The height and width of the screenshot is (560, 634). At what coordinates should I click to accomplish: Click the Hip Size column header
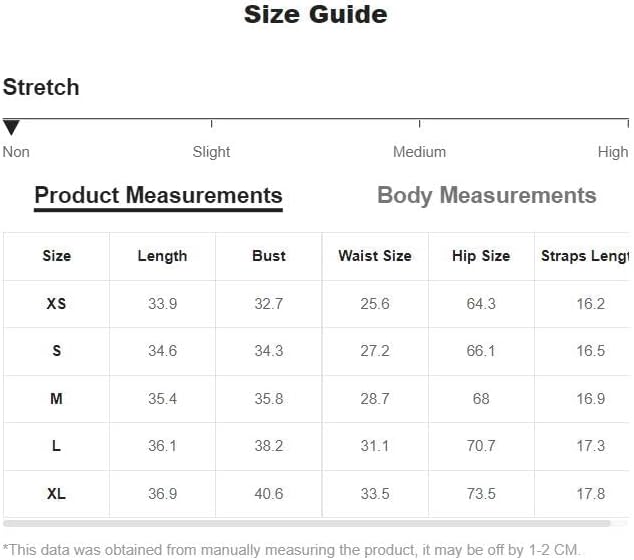pos(481,256)
